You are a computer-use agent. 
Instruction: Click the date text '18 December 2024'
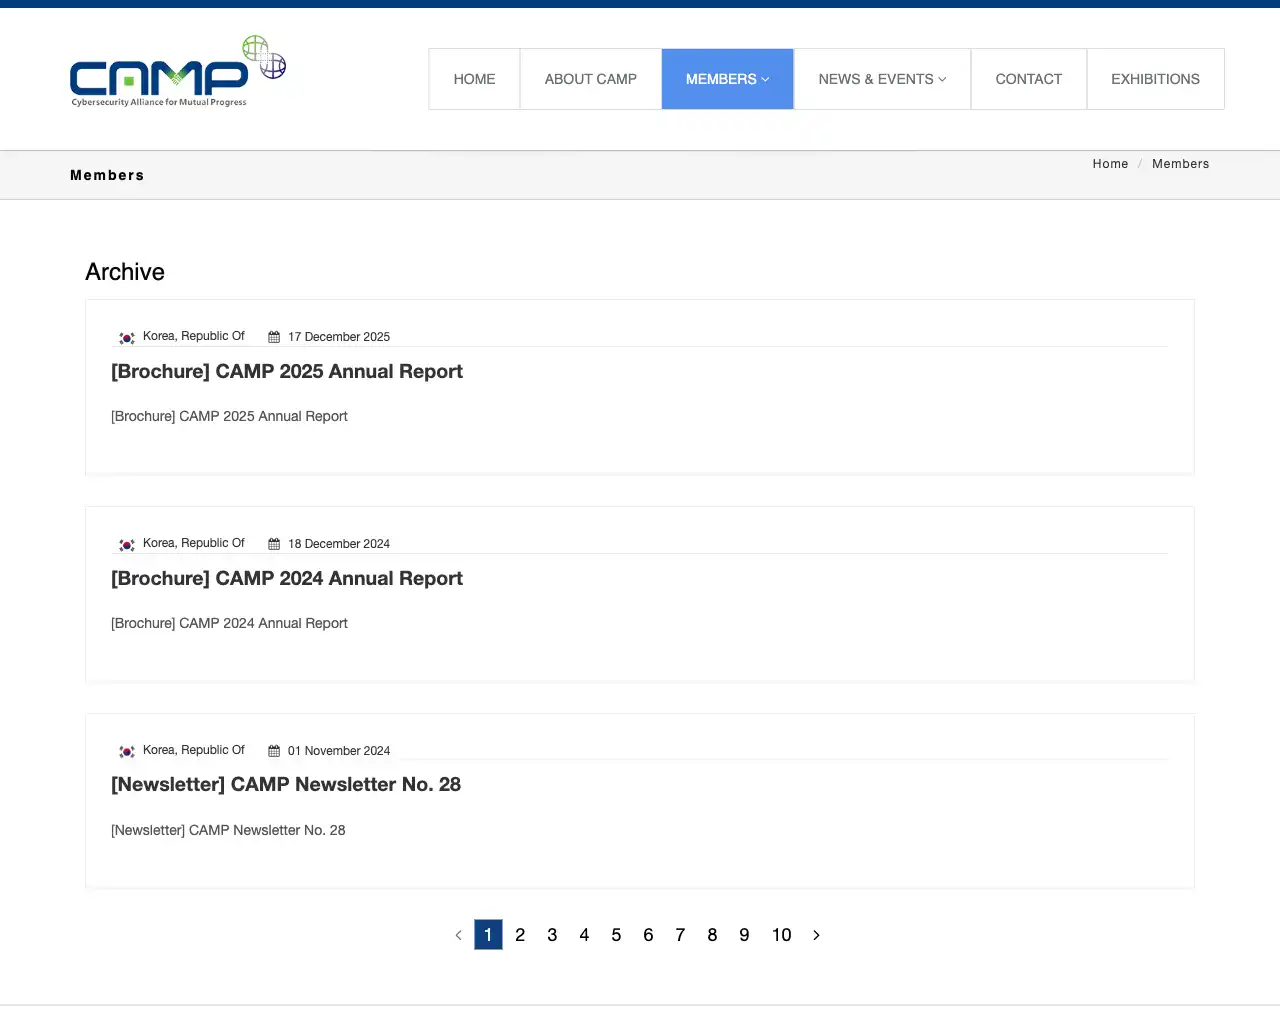pos(339,544)
